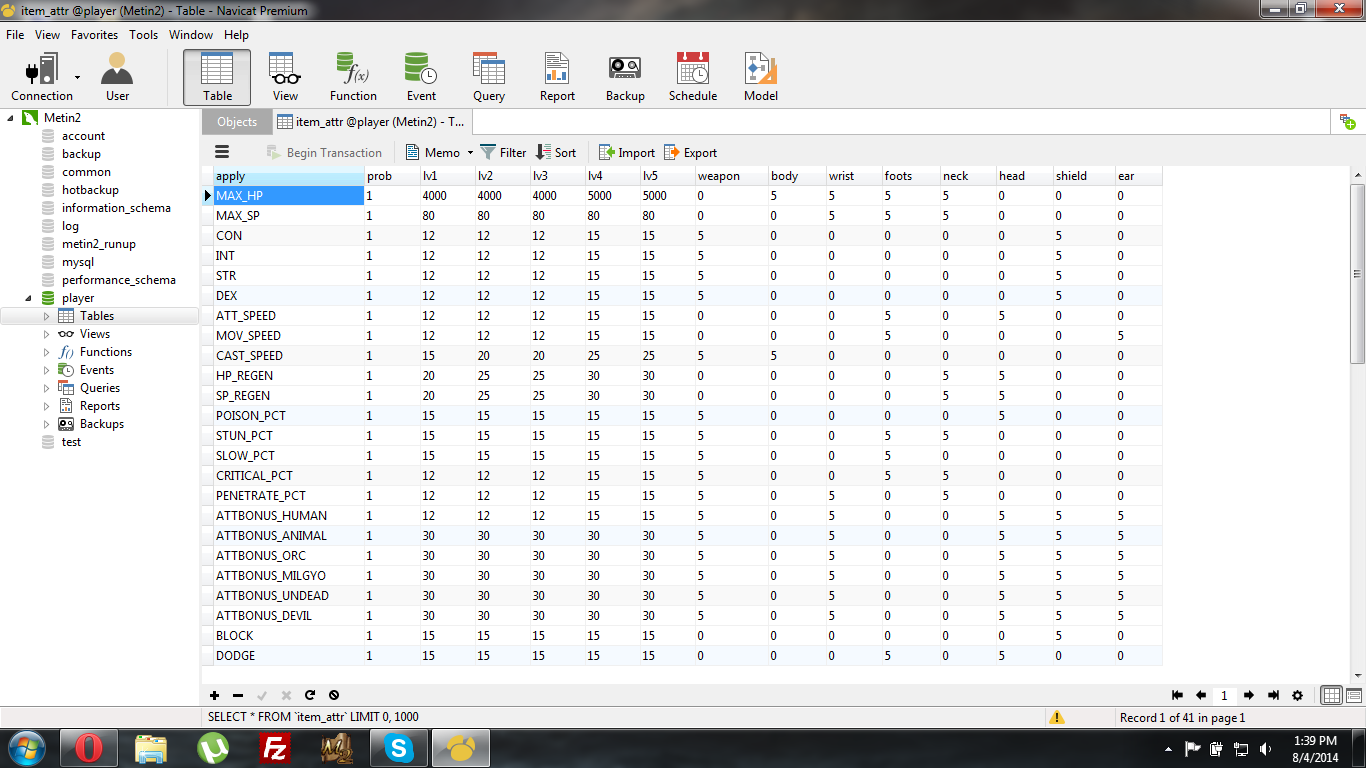Expand the Functions tree node
Viewport: 1366px width, 768px height.
[46, 352]
